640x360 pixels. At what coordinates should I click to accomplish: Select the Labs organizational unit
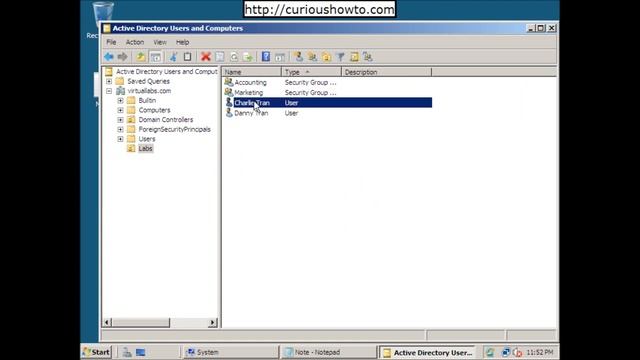click(x=145, y=149)
